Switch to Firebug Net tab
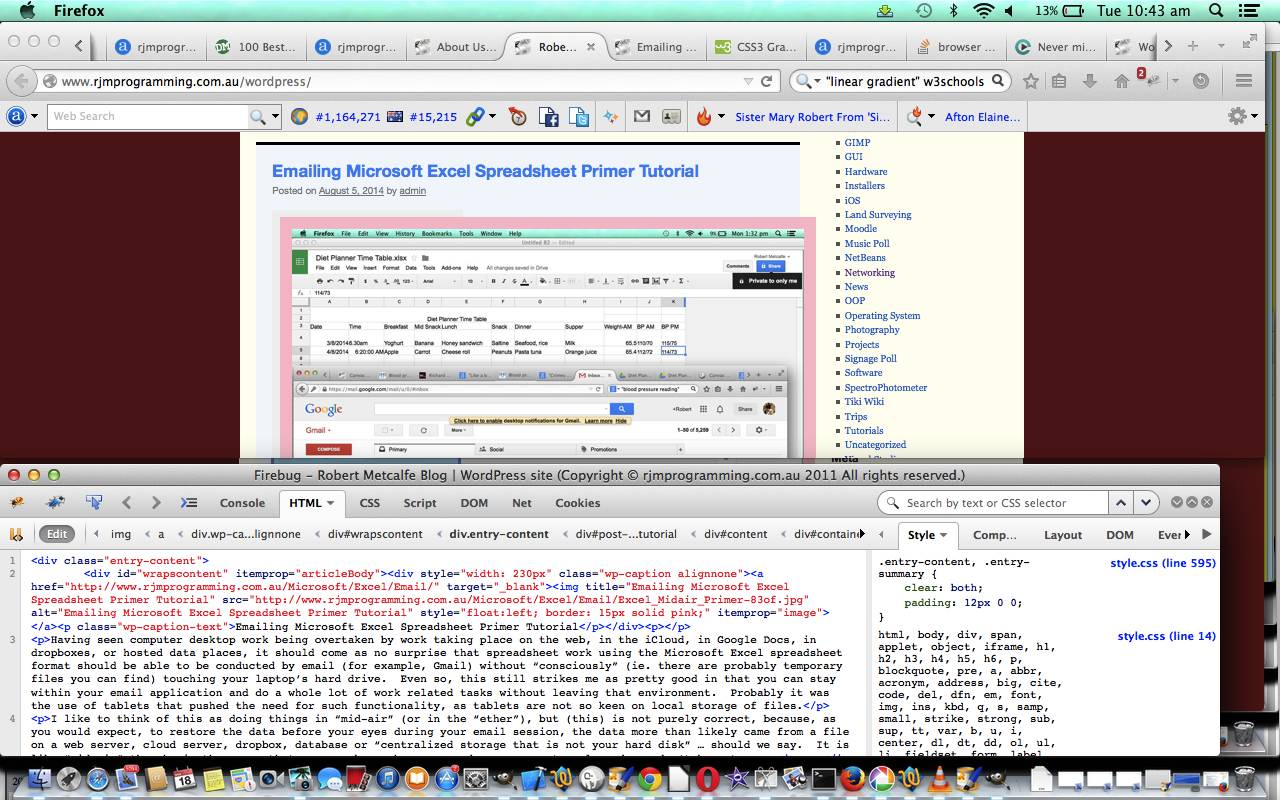1280x800 pixels. click(521, 503)
